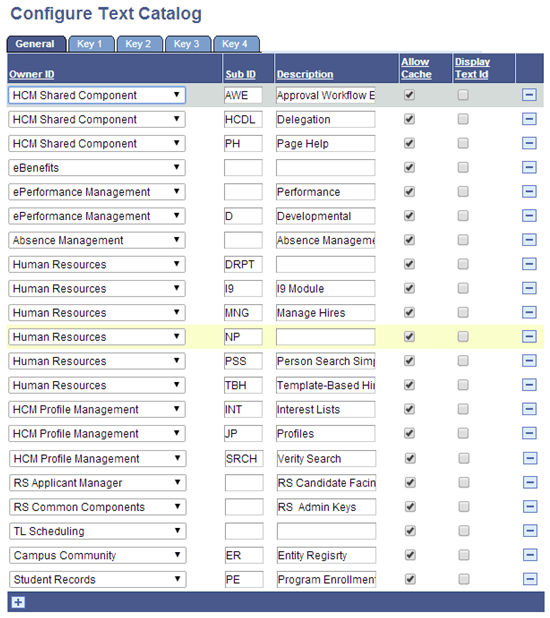Switch to the Key 2 tab
550x618 pixels.
point(139,44)
